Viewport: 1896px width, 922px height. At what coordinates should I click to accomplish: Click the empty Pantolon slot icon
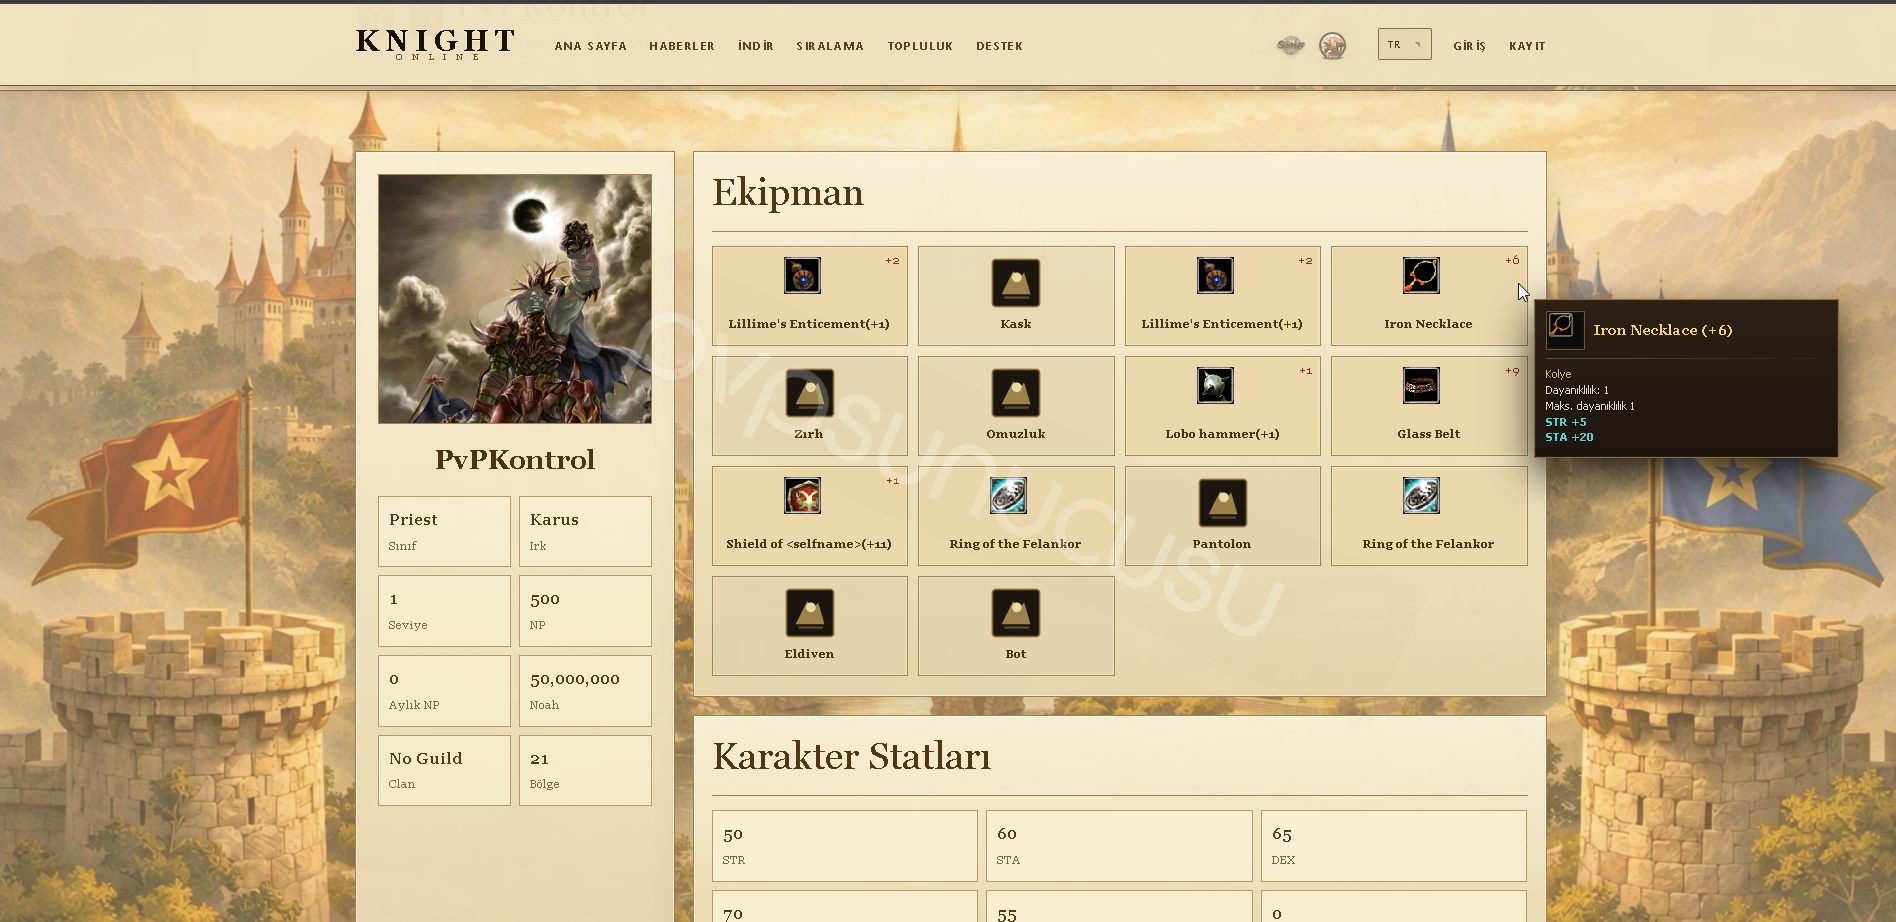tap(1222, 503)
